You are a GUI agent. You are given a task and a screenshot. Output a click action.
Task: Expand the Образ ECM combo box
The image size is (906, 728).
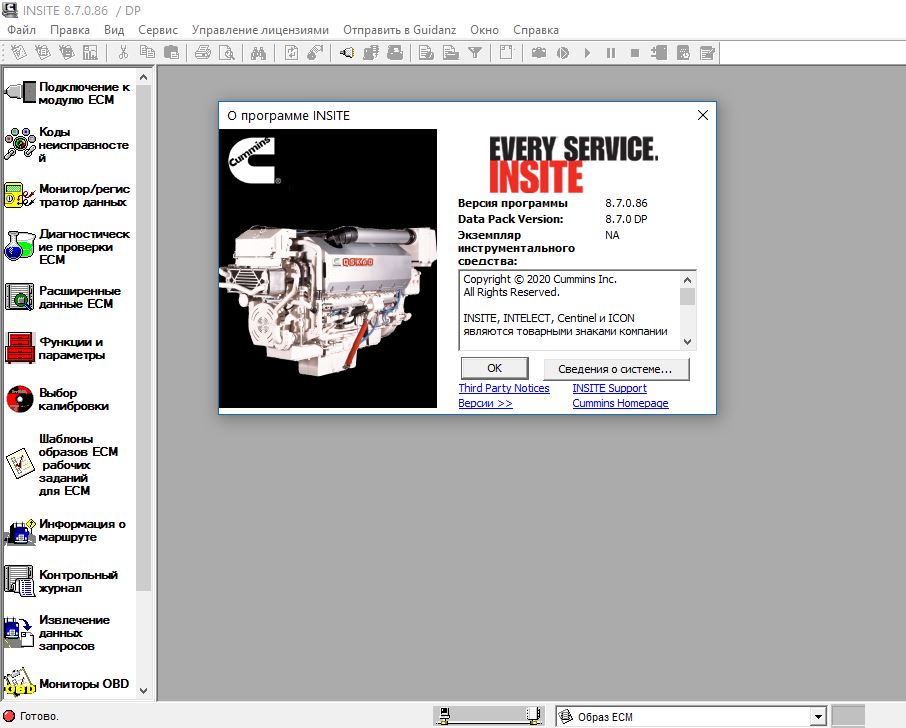pyautogui.click(x=818, y=716)
